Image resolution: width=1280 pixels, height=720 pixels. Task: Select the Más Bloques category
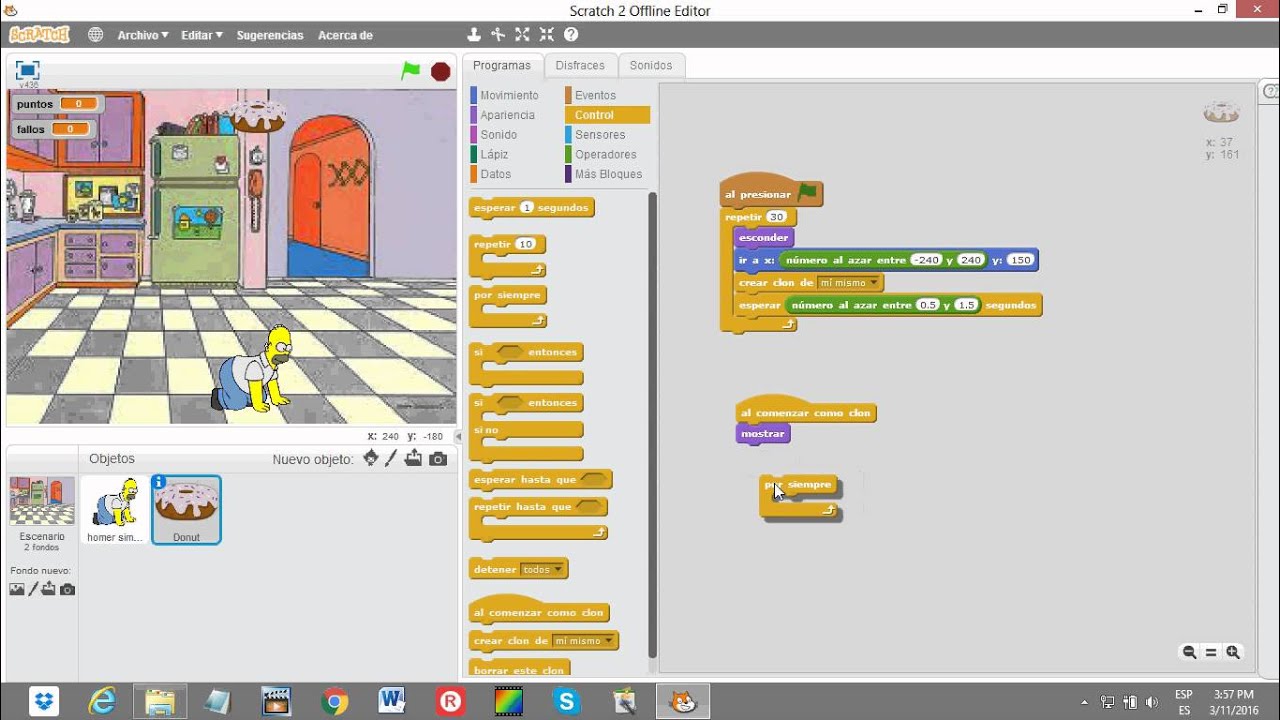tap(608, 174)
